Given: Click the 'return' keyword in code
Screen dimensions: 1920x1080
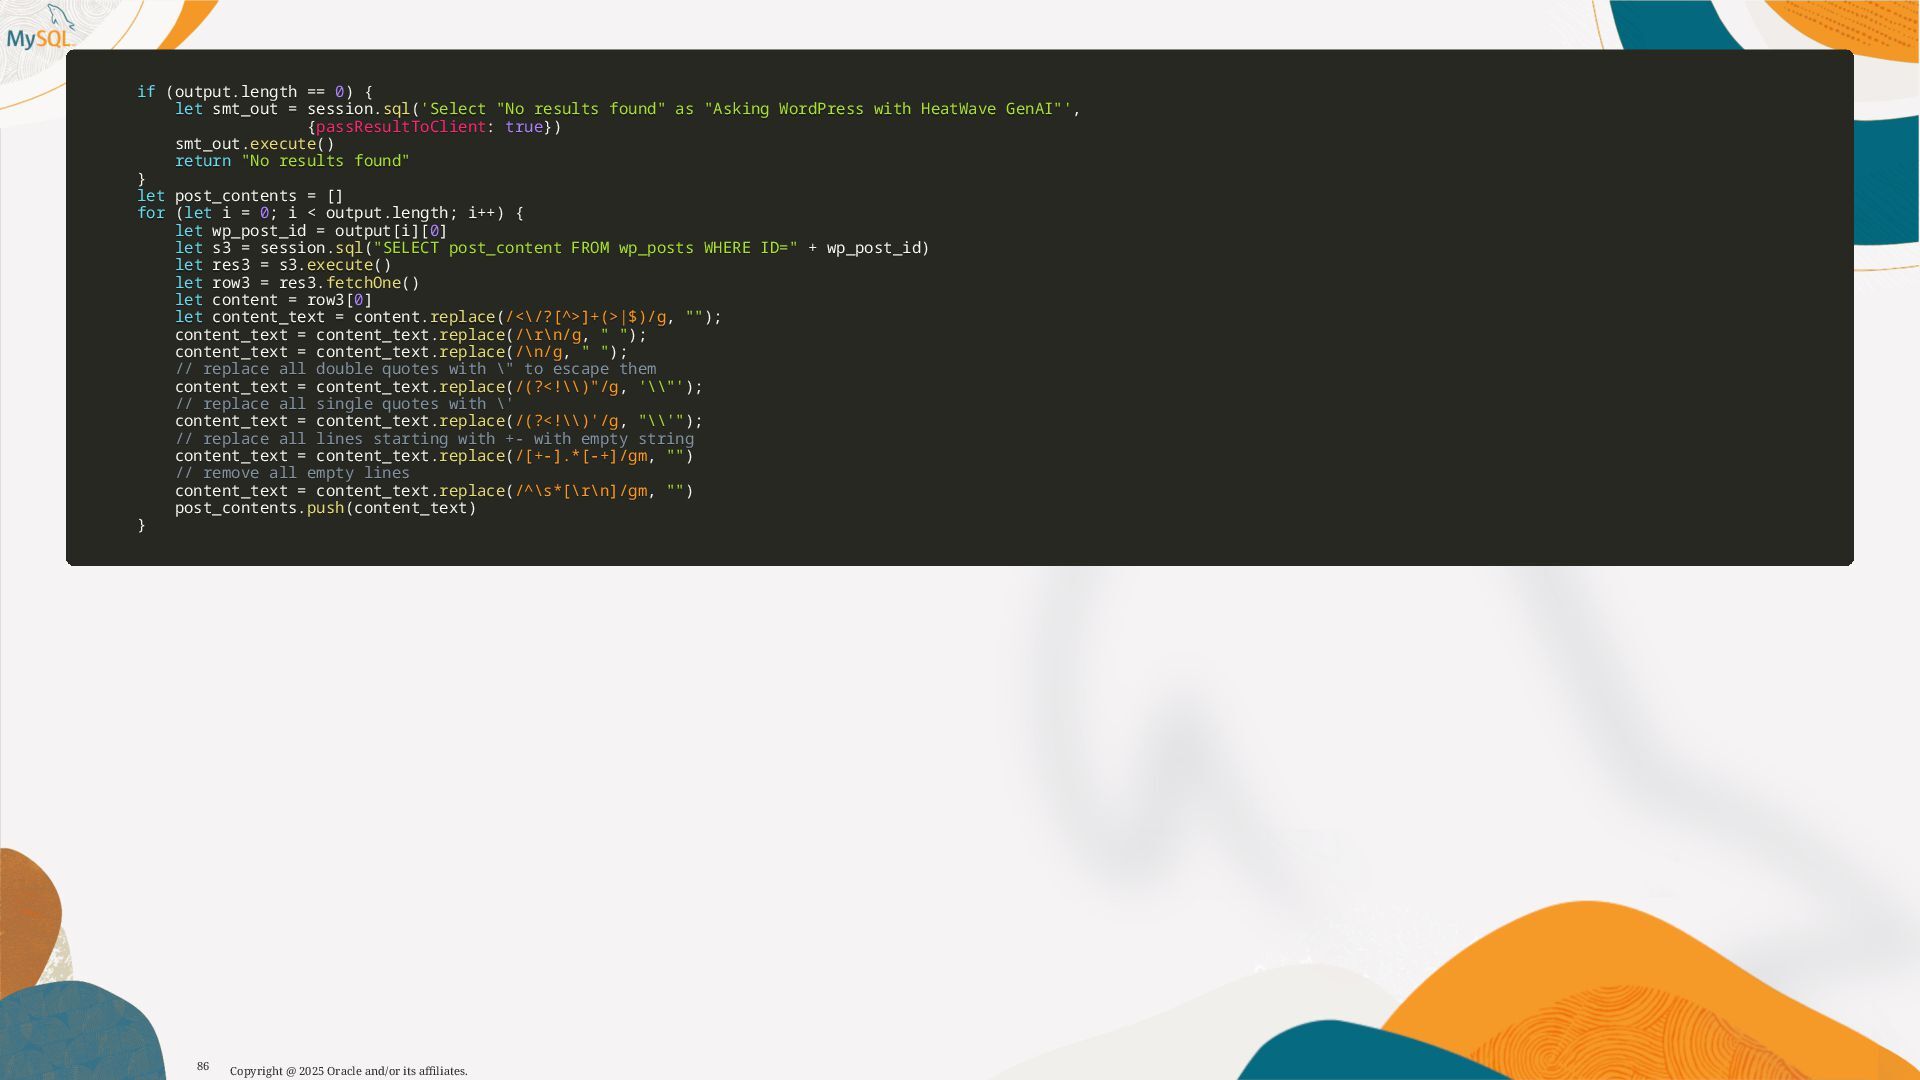Looking at the screenshot, I should [x=202, y=161].
